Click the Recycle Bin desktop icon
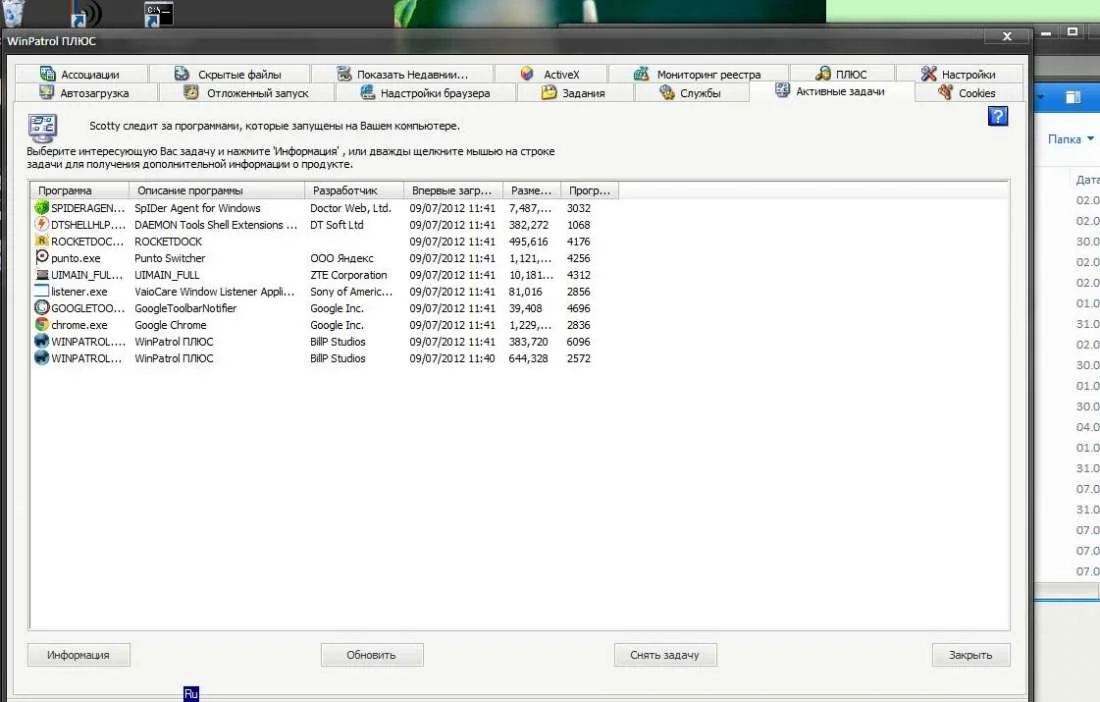 (x=14, y=13)
